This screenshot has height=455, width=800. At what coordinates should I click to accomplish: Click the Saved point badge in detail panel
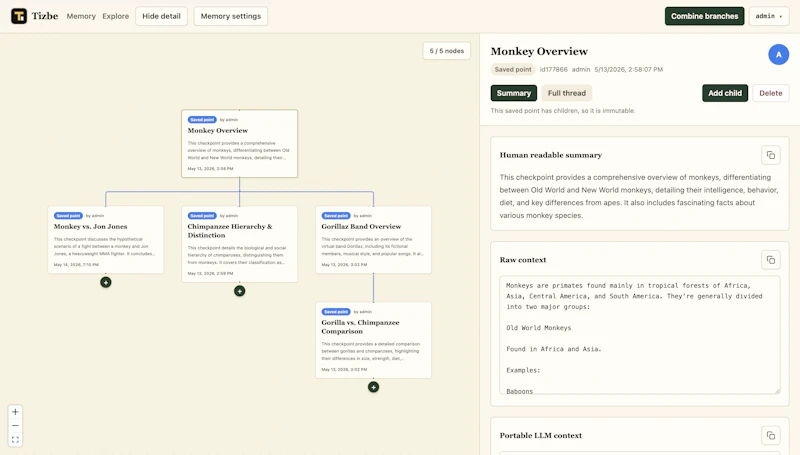513,69
